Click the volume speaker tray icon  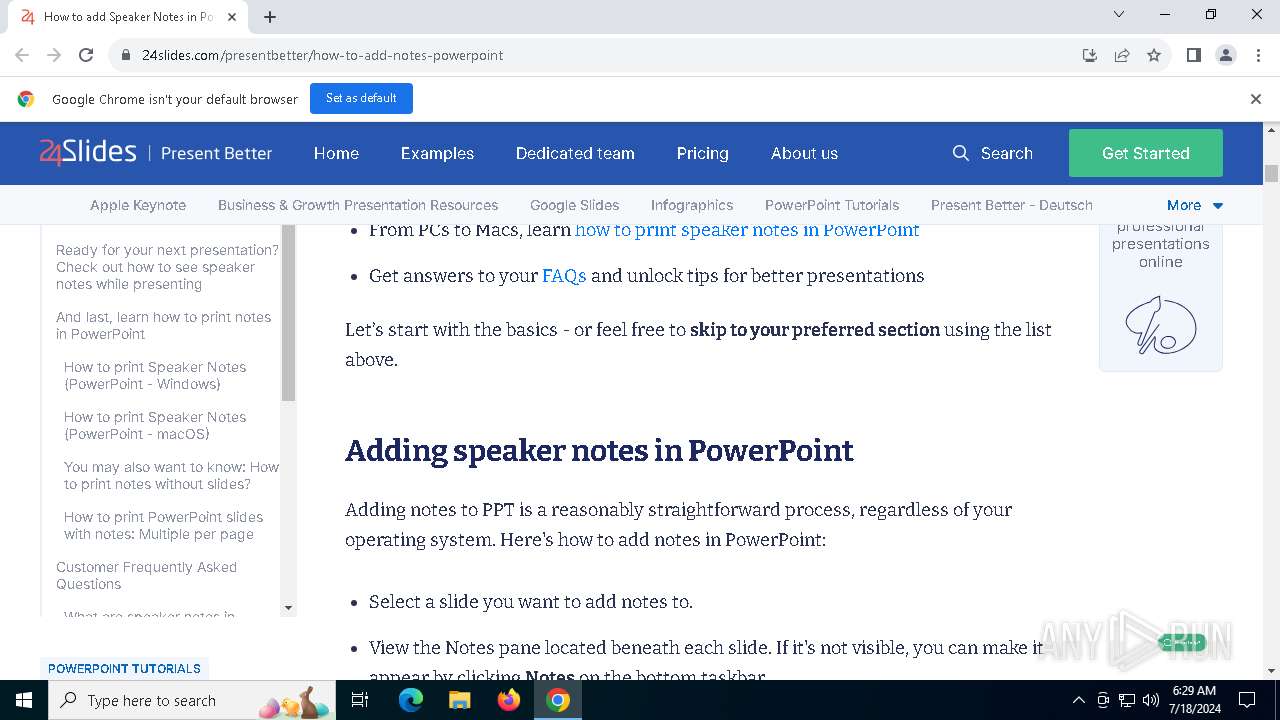1151,700
